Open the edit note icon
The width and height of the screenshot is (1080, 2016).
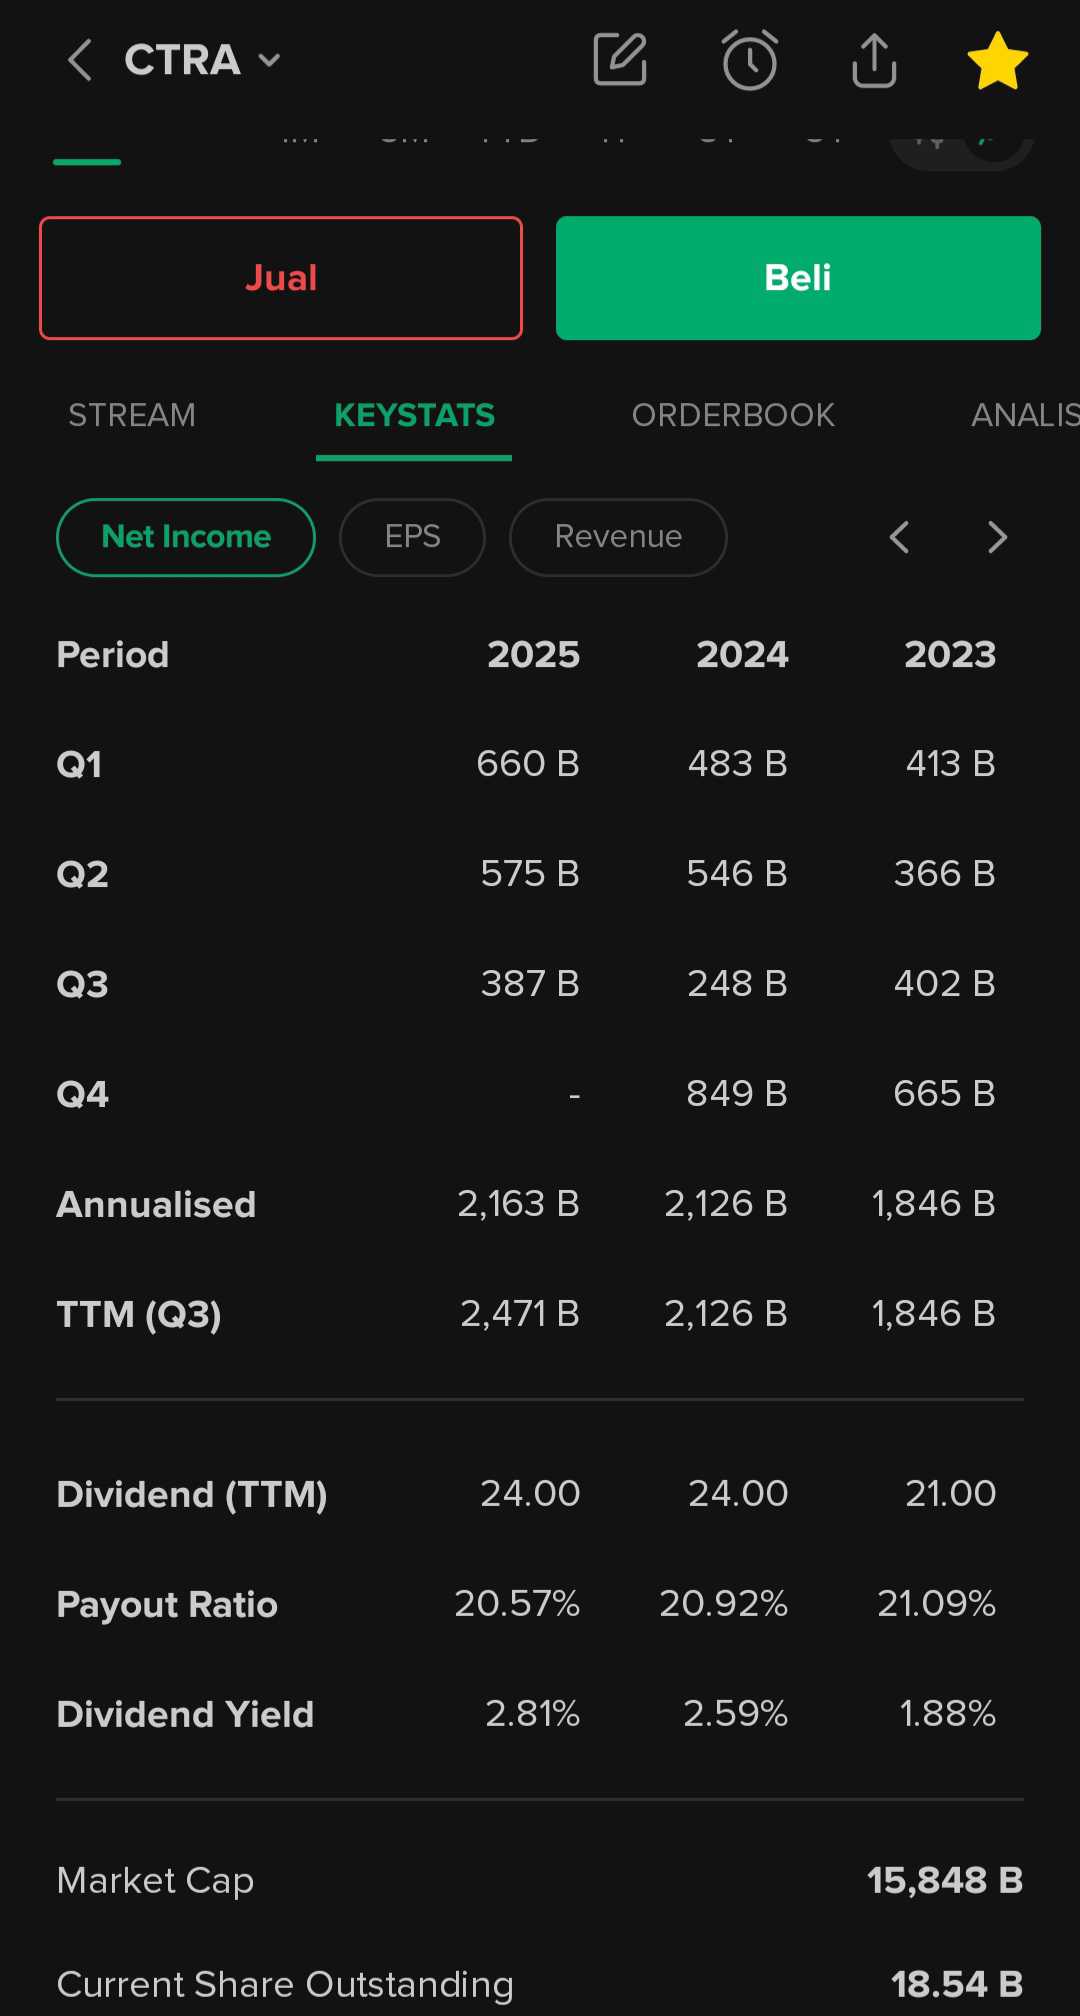point(620,60)
